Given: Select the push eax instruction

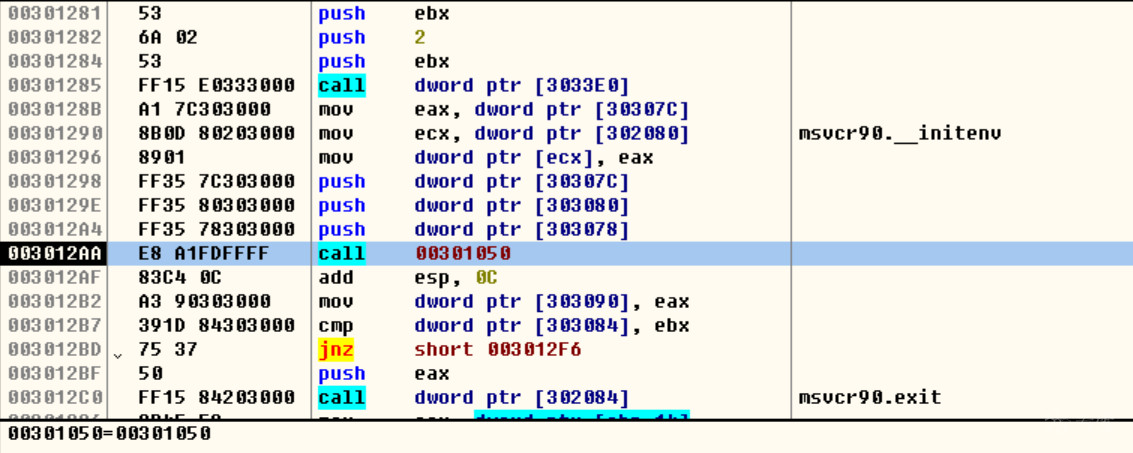Looking at the screenshot, I should click(384, 374).
